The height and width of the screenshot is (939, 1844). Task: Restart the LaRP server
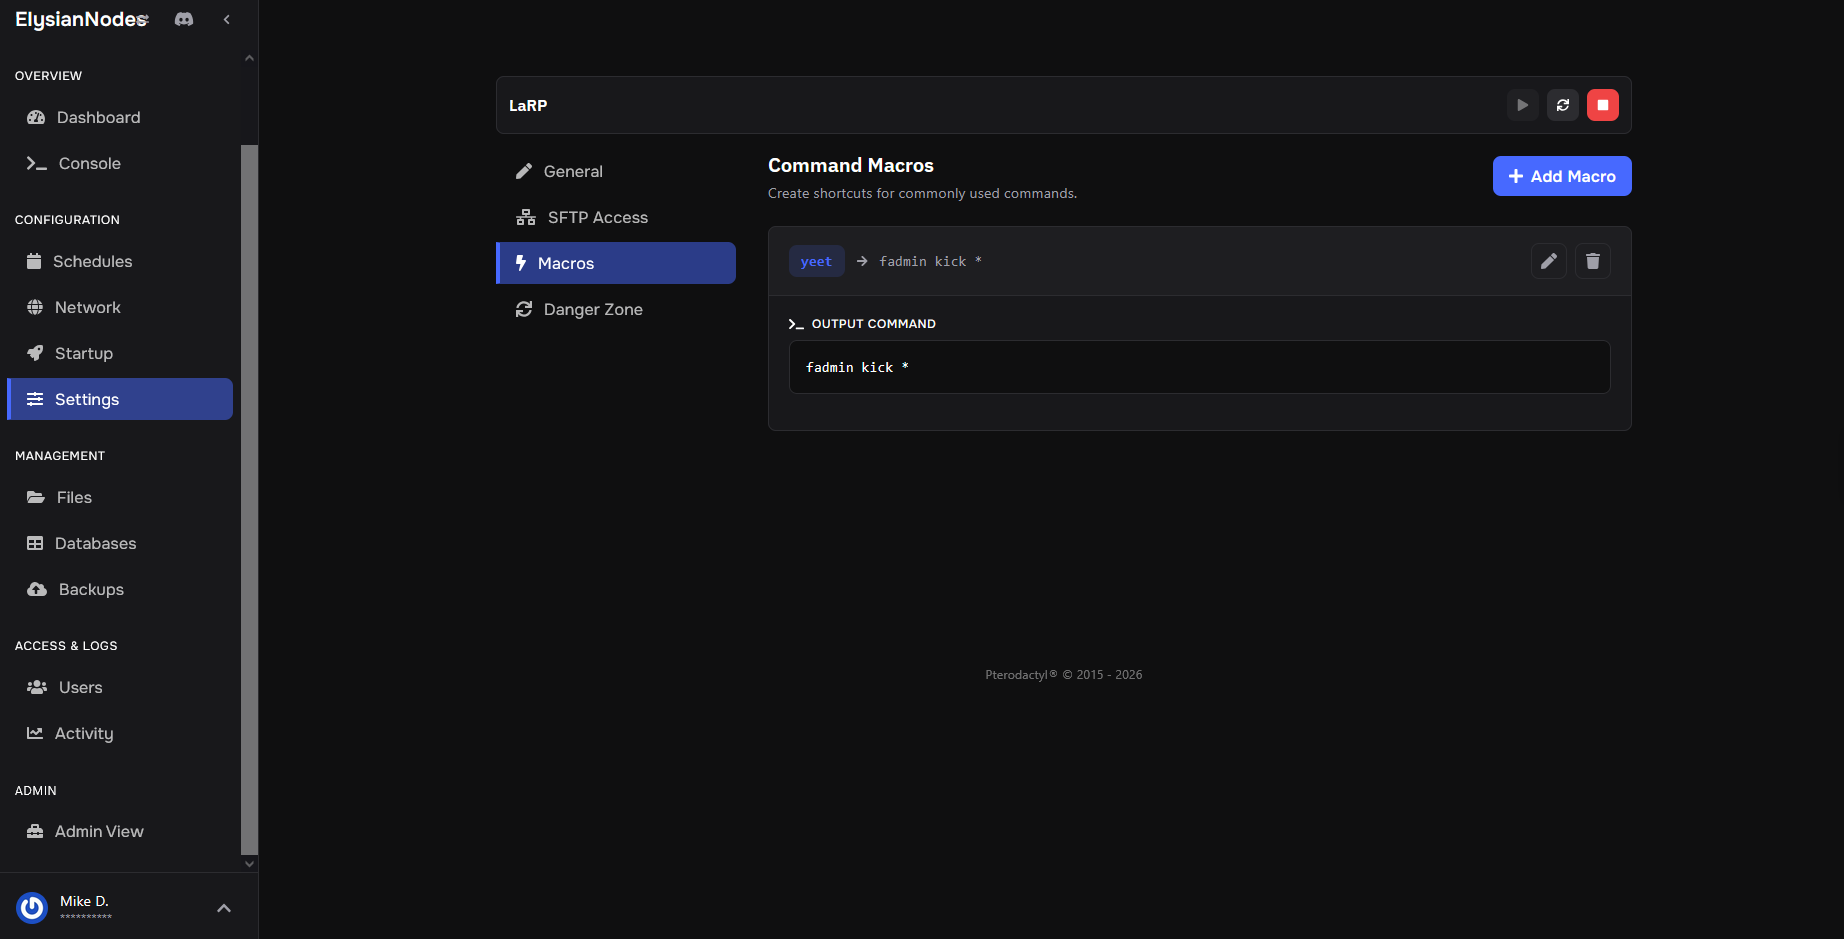click(1563, 105)
